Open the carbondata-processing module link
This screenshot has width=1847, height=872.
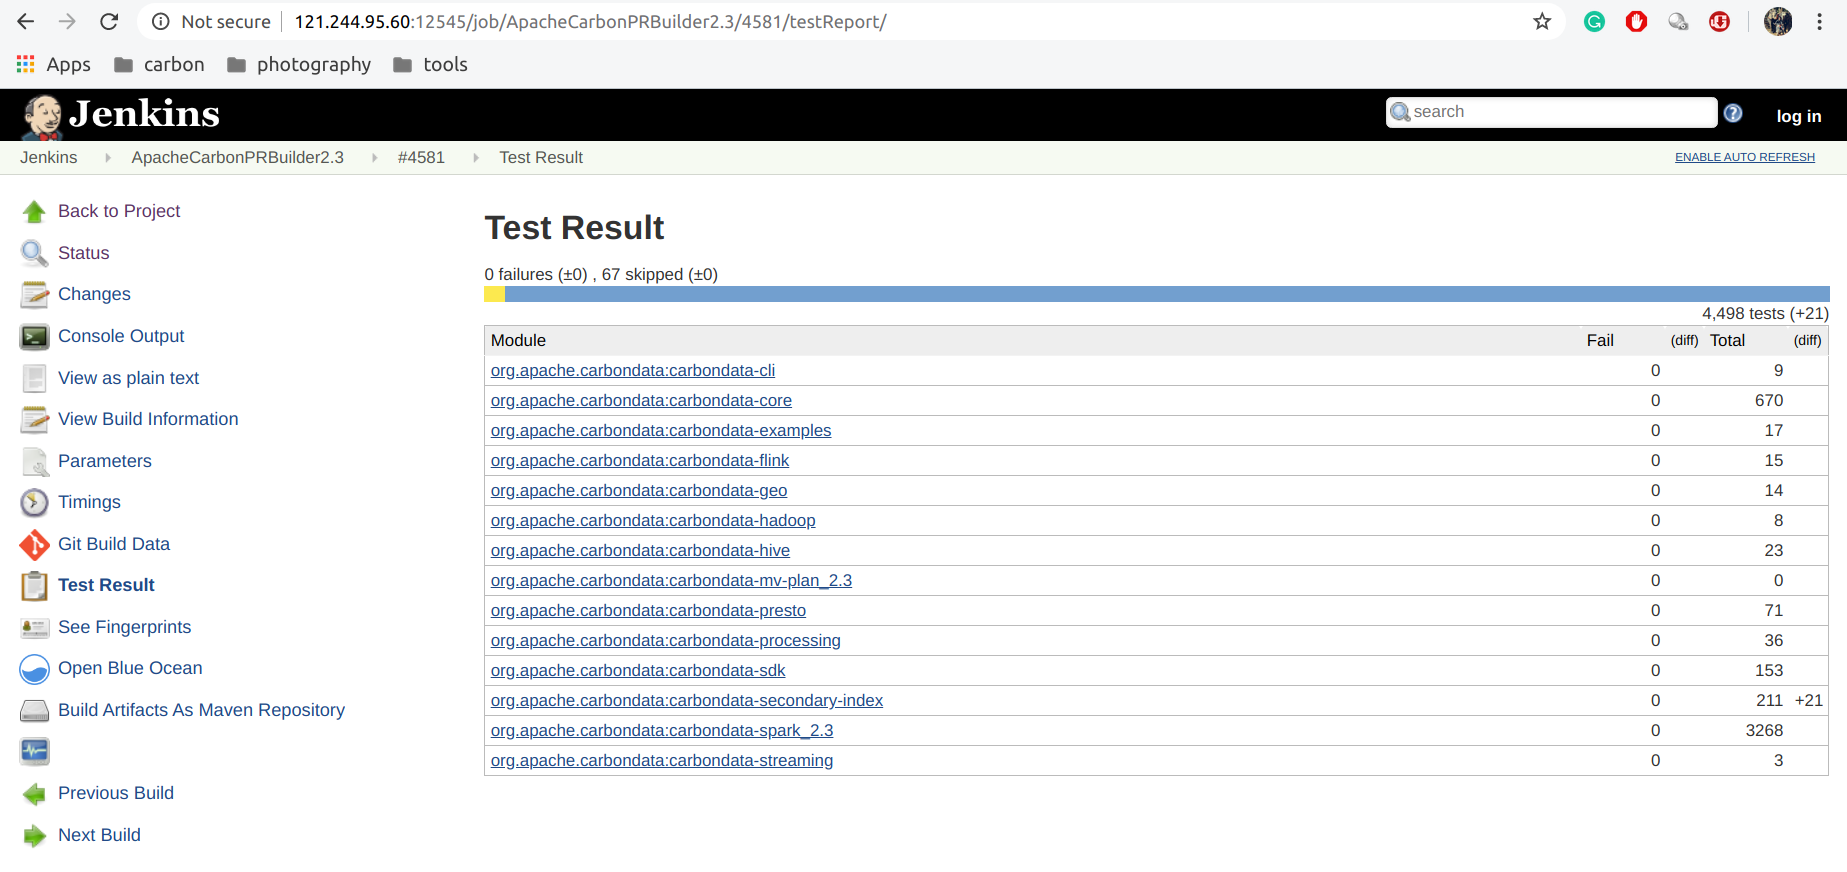(666, 641)
